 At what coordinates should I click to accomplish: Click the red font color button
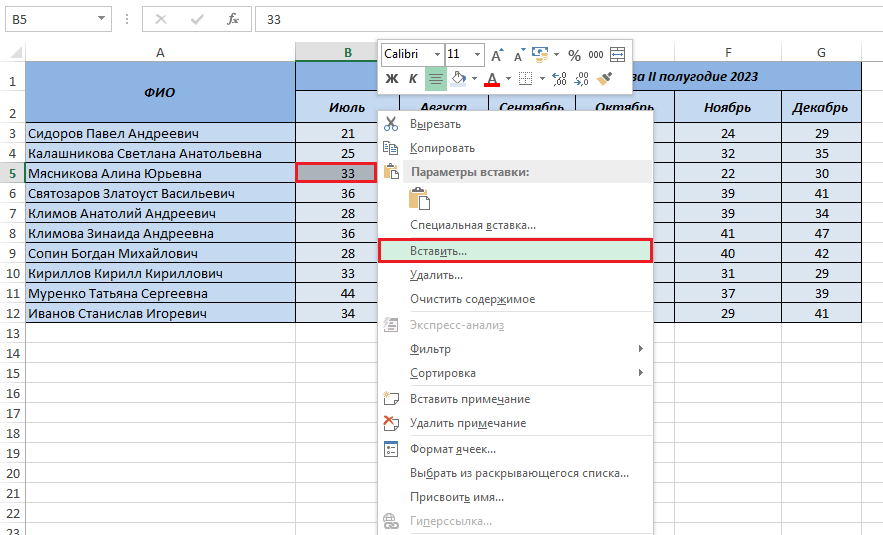click(x=491, y=78)
